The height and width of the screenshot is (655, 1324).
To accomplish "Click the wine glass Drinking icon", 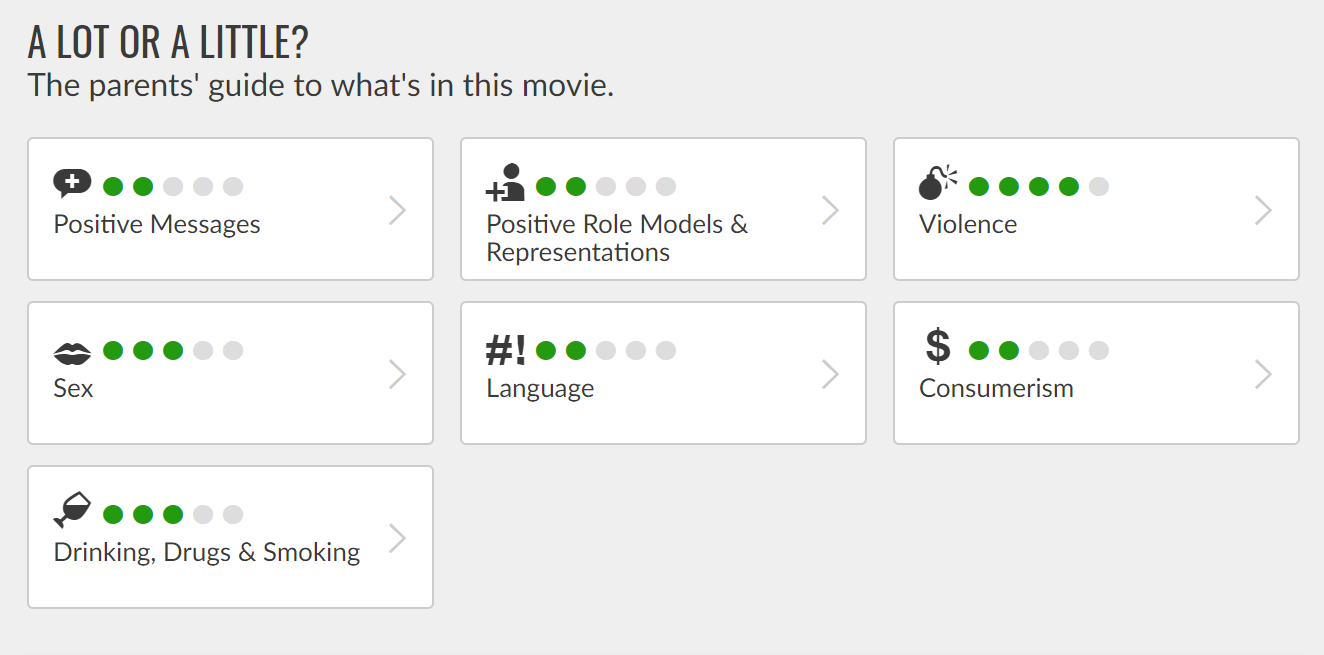I will [72, 510].
